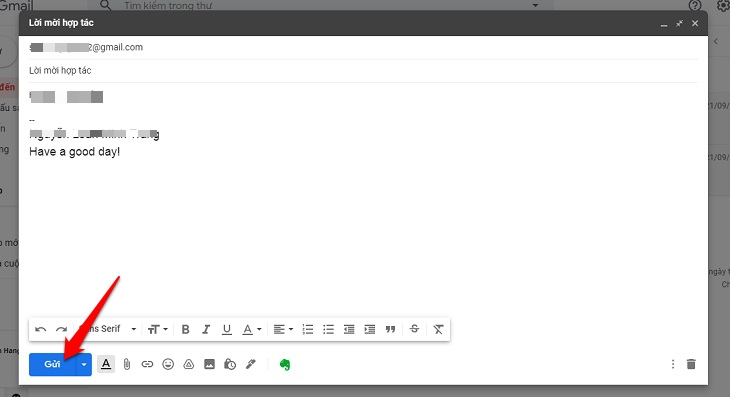Toggle bold formatting

pos(185,330)
